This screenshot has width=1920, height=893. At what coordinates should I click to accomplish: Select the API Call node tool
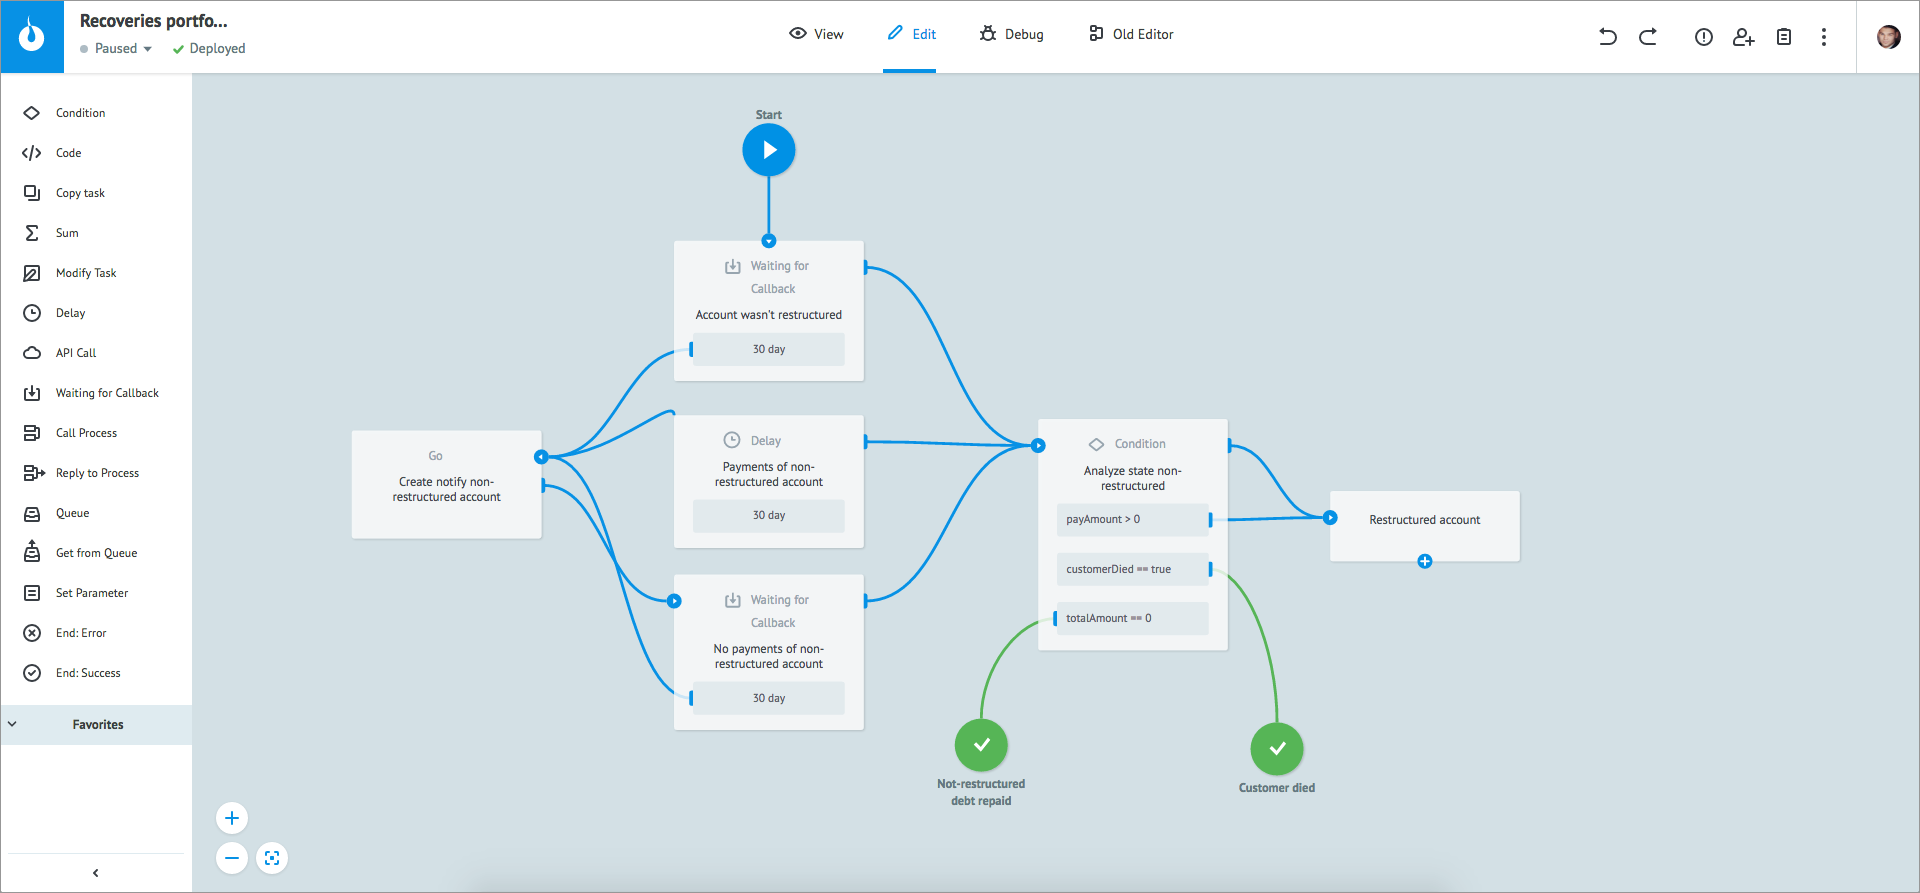(x=76, y=353)
